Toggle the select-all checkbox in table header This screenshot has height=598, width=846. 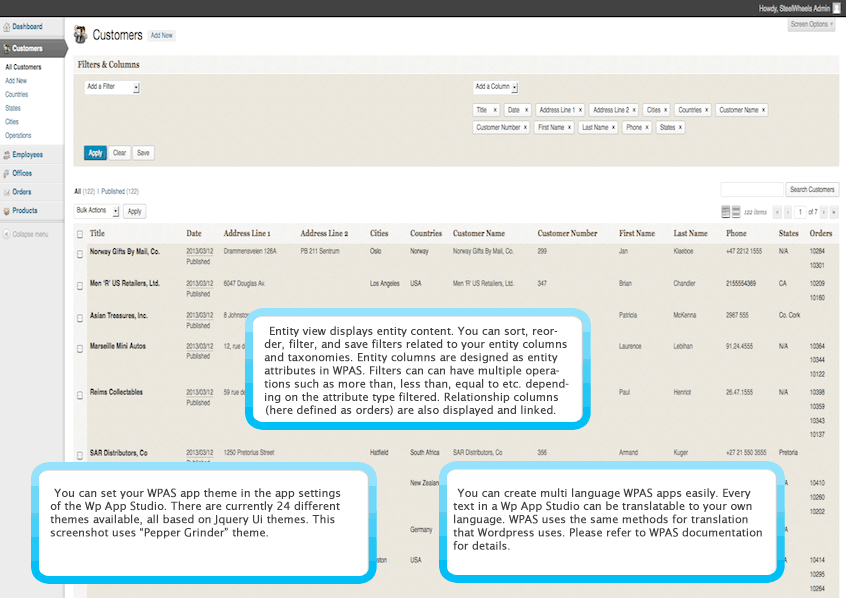[x=80, y=234]
